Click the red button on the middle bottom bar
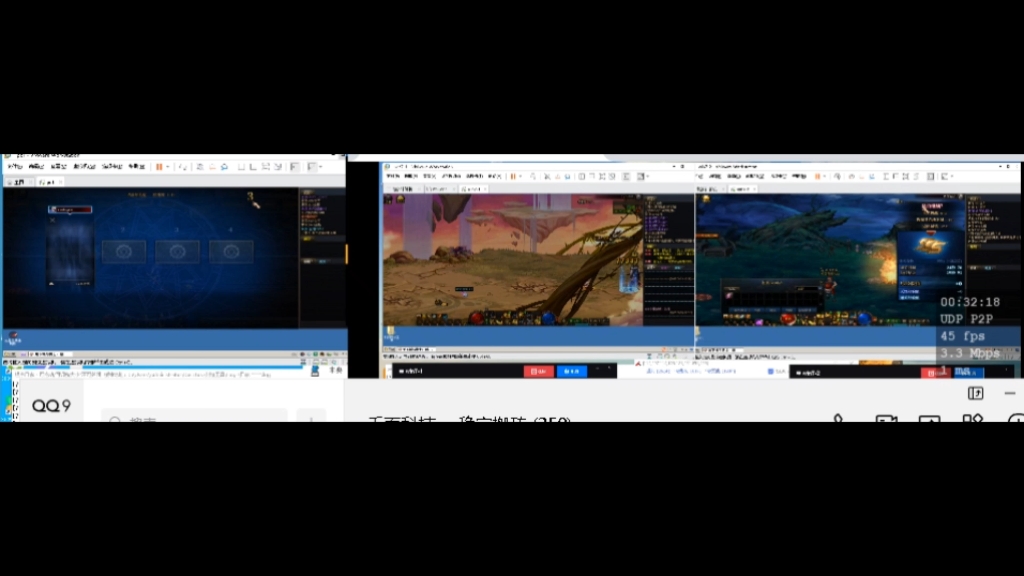 pyautogui.click(x=539, y=371)
